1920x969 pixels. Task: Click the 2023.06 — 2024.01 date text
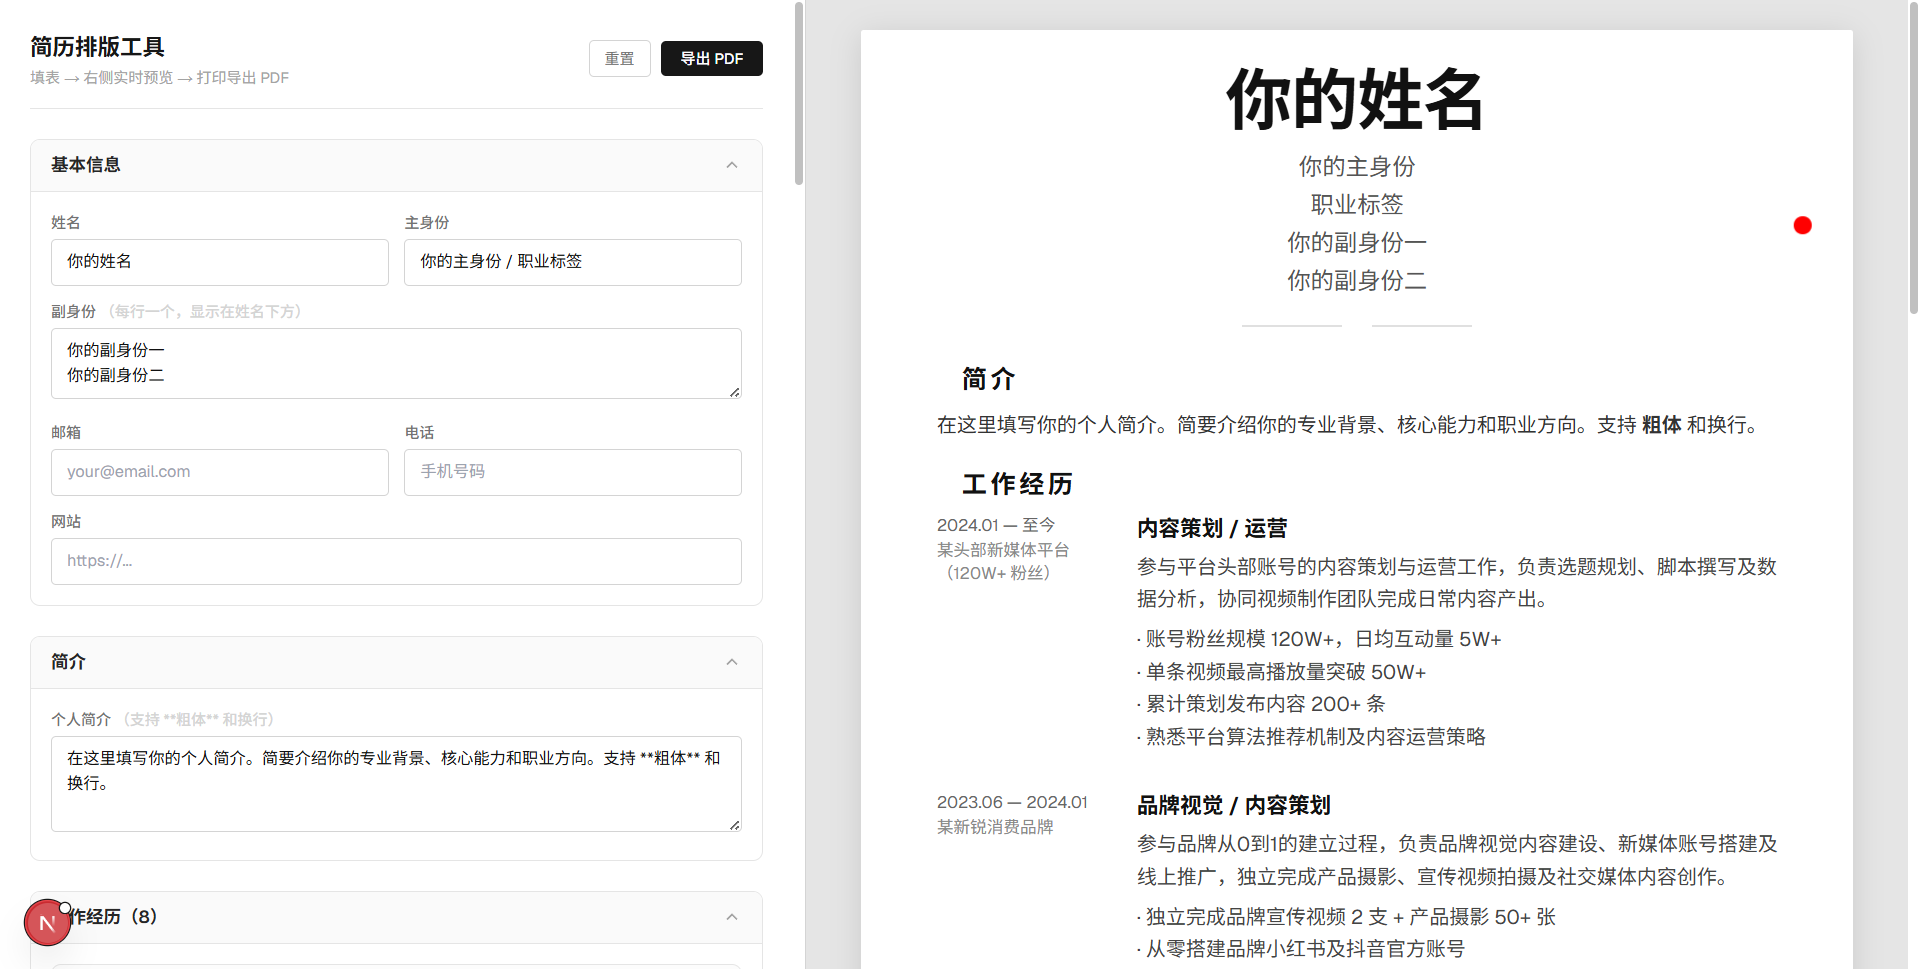pyautogui.click(x=1012, y=802)
